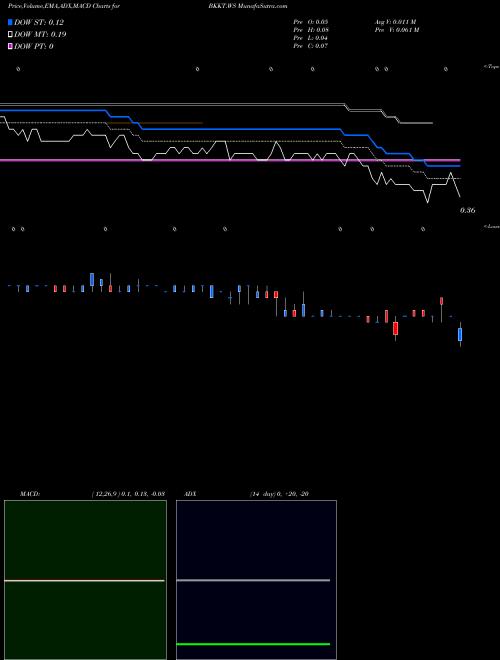The width and height of the screenshot is (500, 660).
Task: Click the 'BKKT.WS ManafaSutra.com' header text
Action: [247, 6]
